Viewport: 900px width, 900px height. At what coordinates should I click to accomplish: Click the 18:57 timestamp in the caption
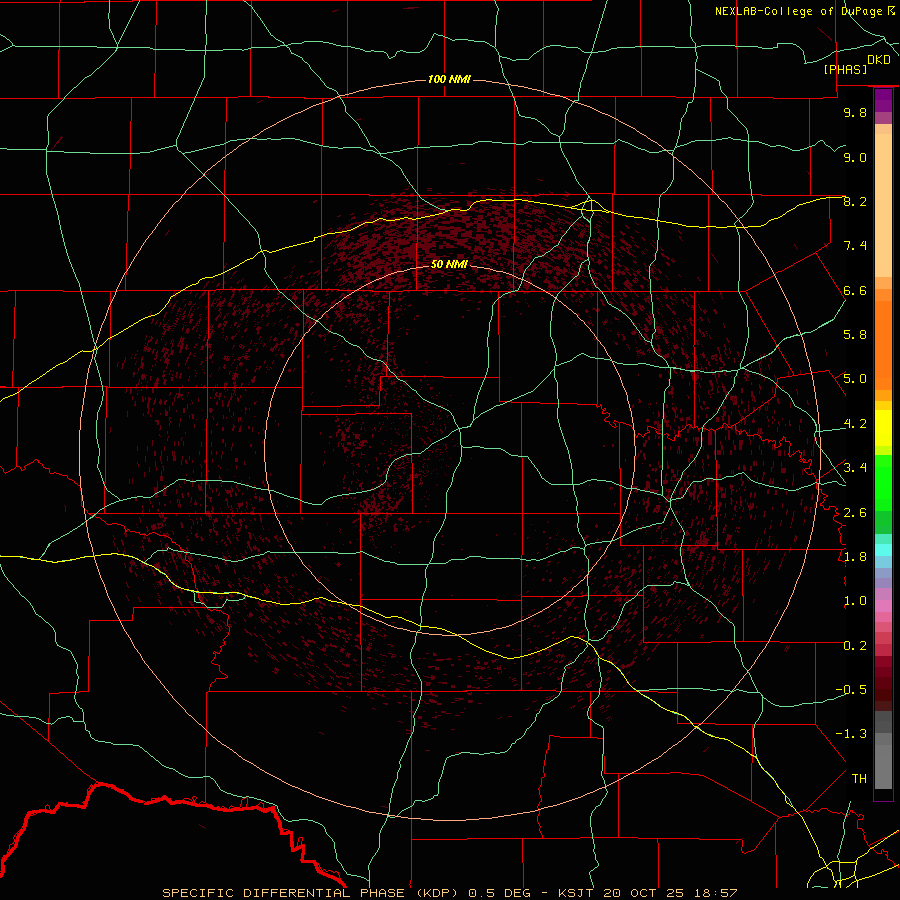pos(716,893)
